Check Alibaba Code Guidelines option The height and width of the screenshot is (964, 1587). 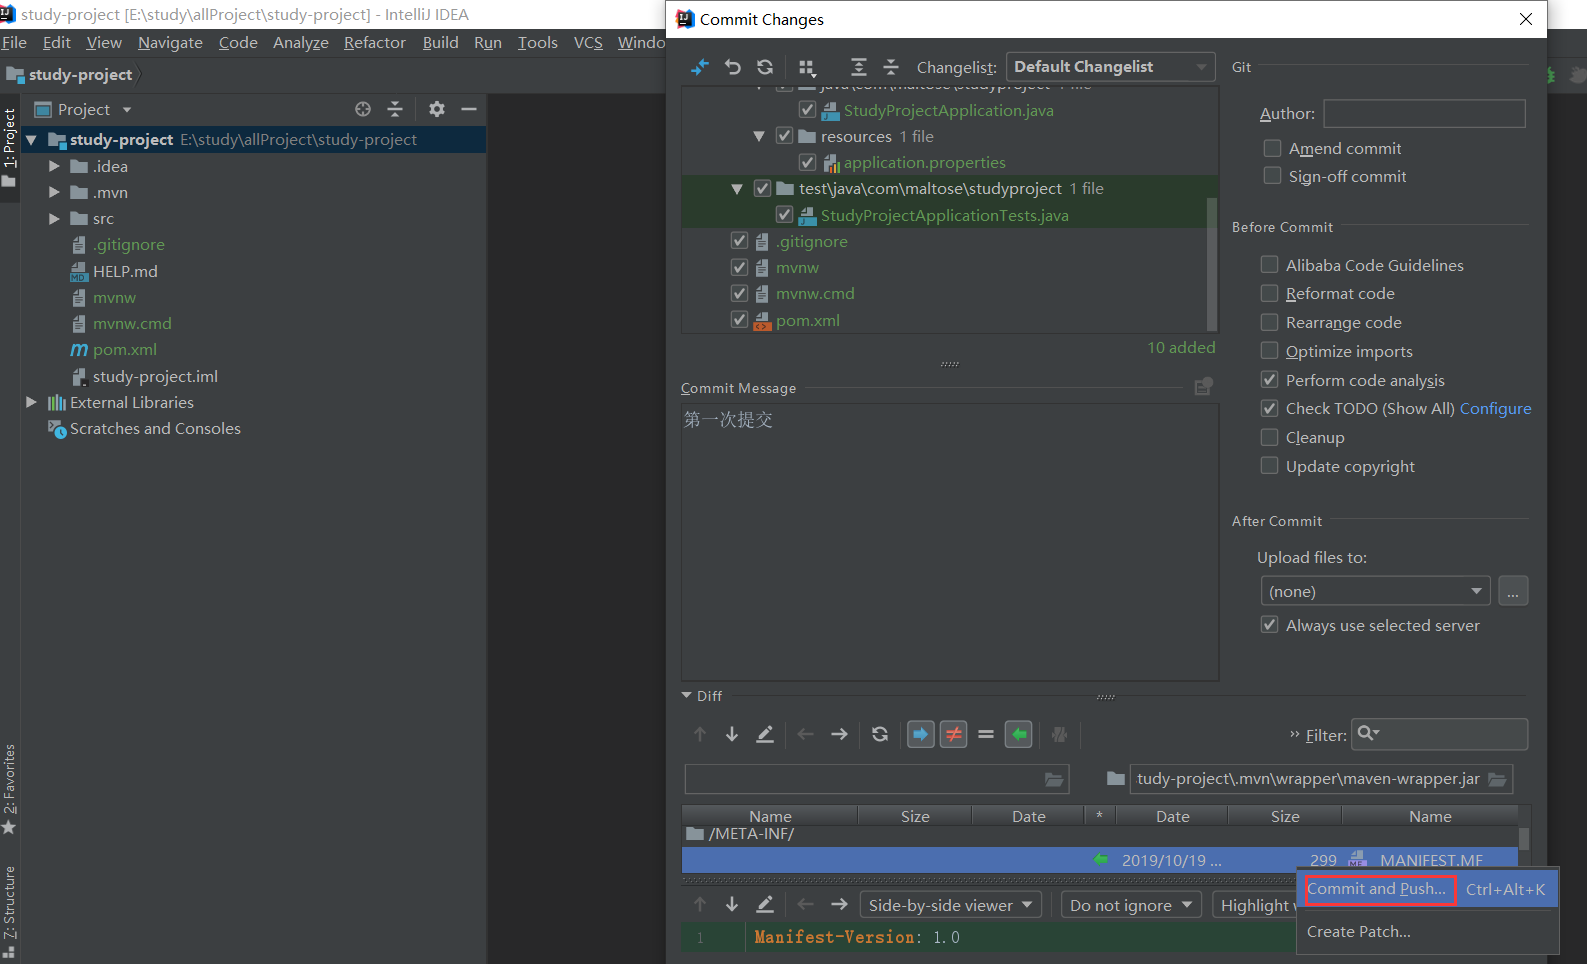(1269, 265)
